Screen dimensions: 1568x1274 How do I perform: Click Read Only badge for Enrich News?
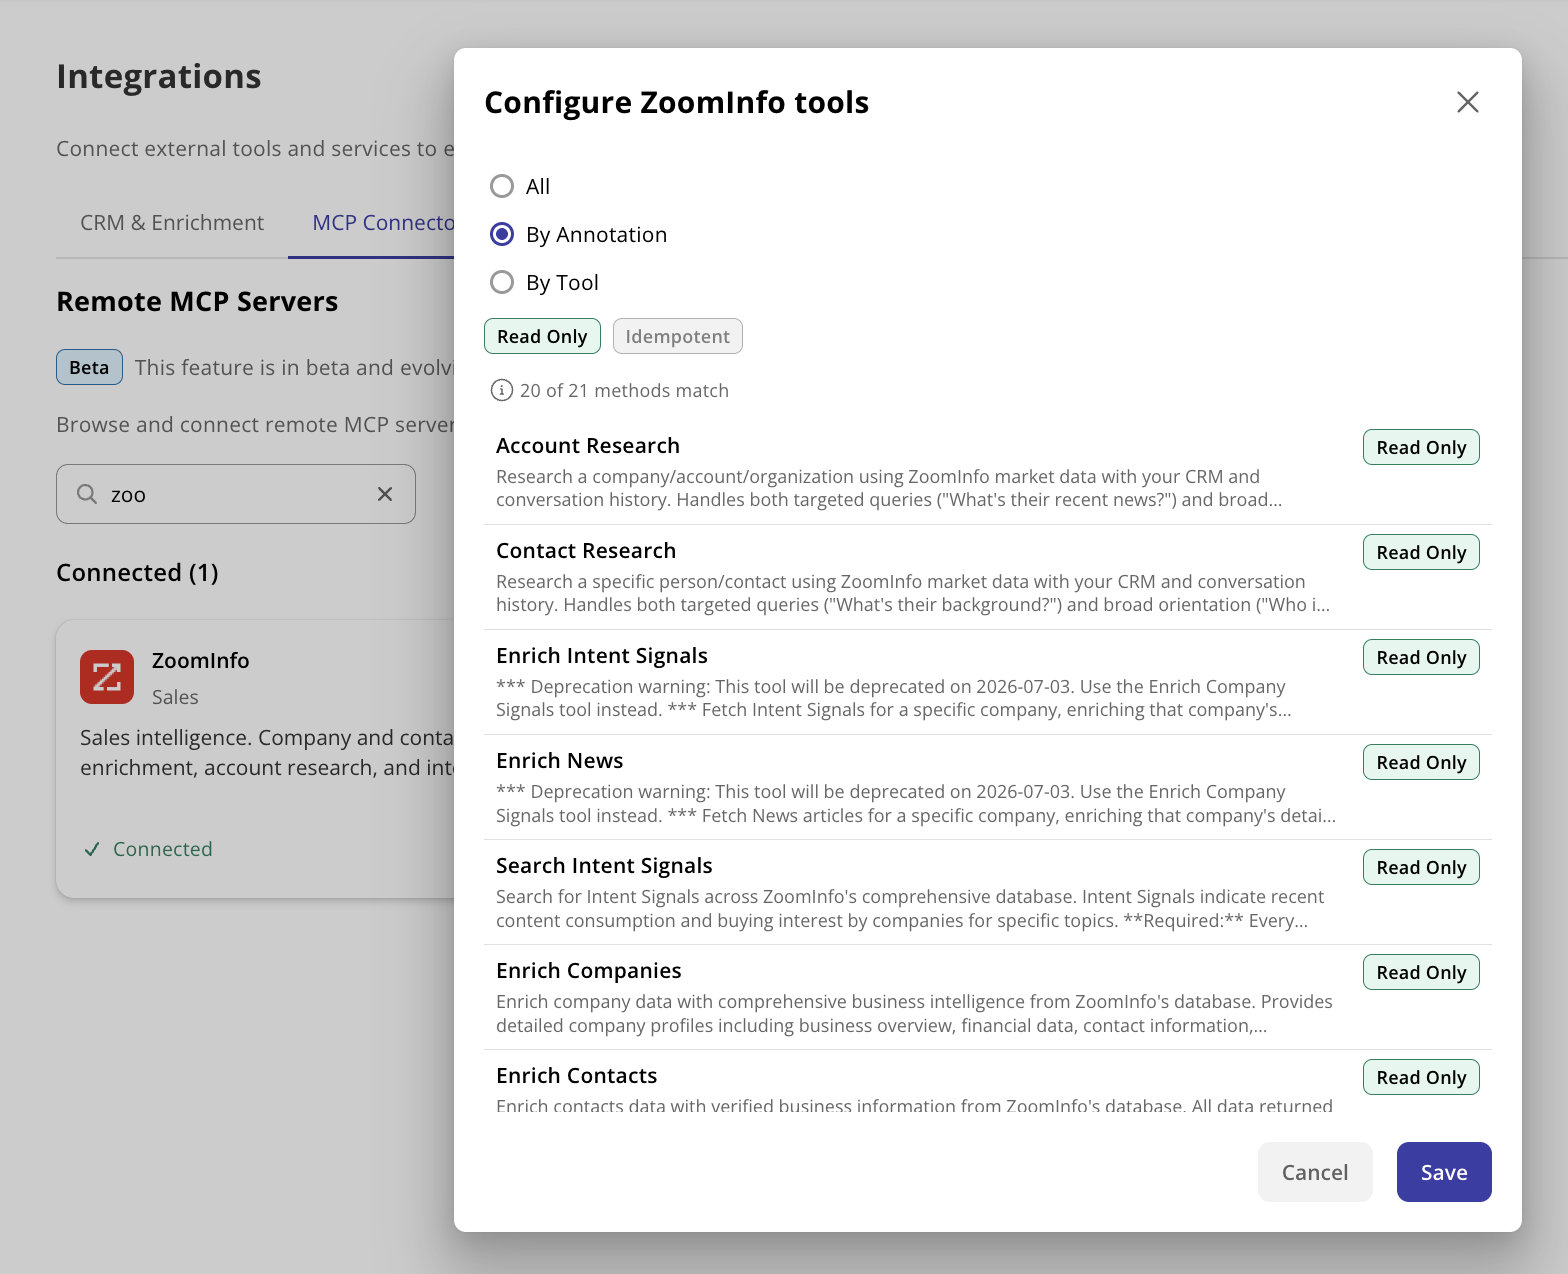tap(1421, 762)
